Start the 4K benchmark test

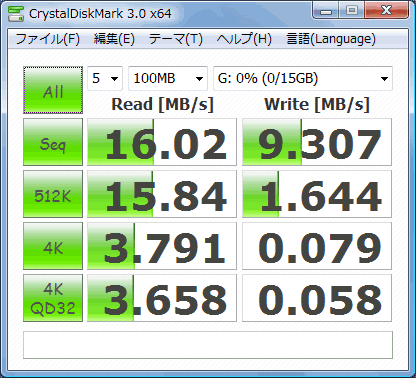(53, 246)
